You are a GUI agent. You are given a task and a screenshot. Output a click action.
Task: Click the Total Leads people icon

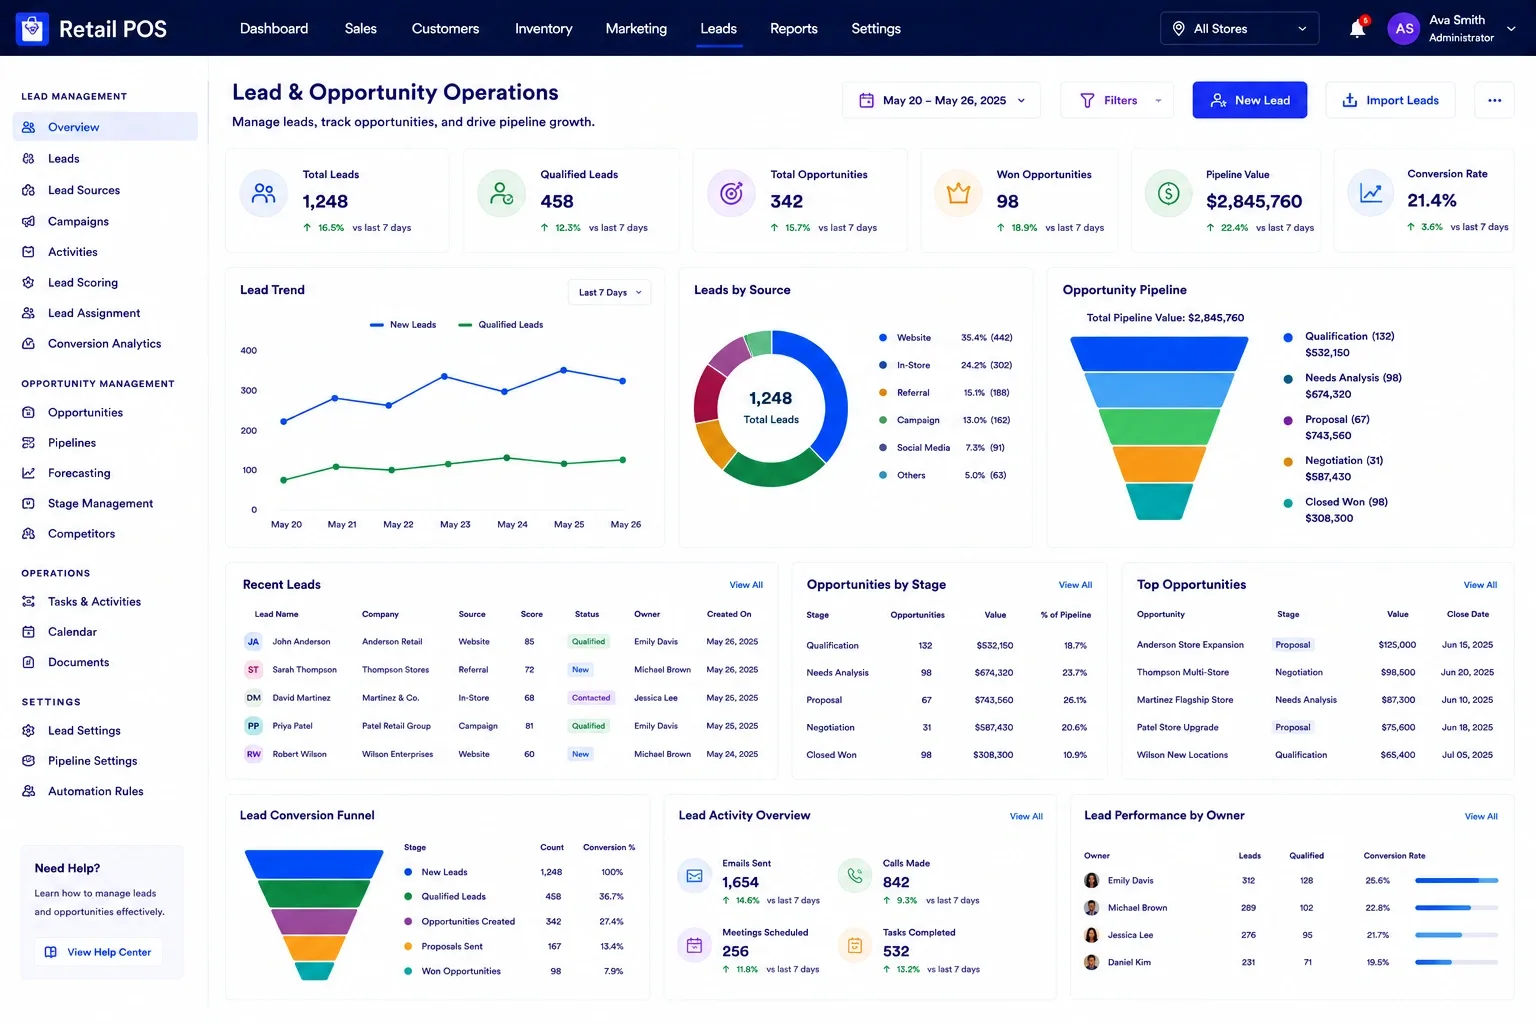coord(264,194)
